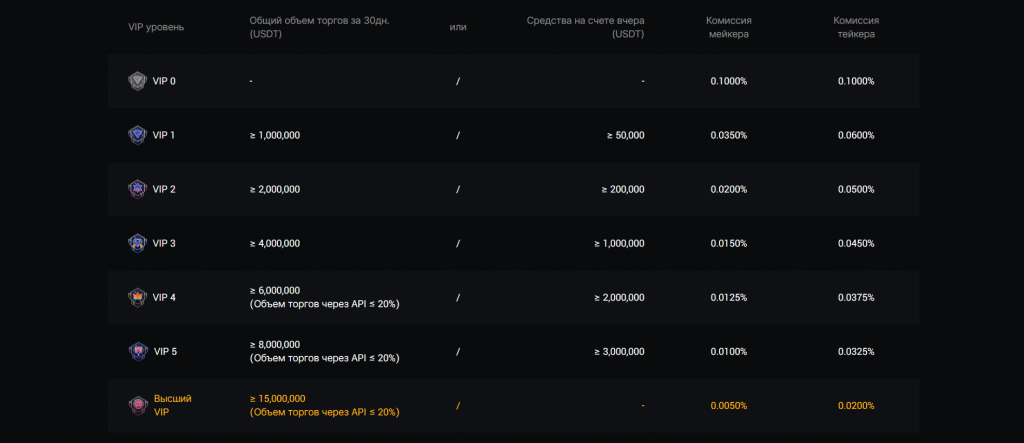
Task: Click the VIP 1 maker fee 0.0350%
Action: pos(728,135)
